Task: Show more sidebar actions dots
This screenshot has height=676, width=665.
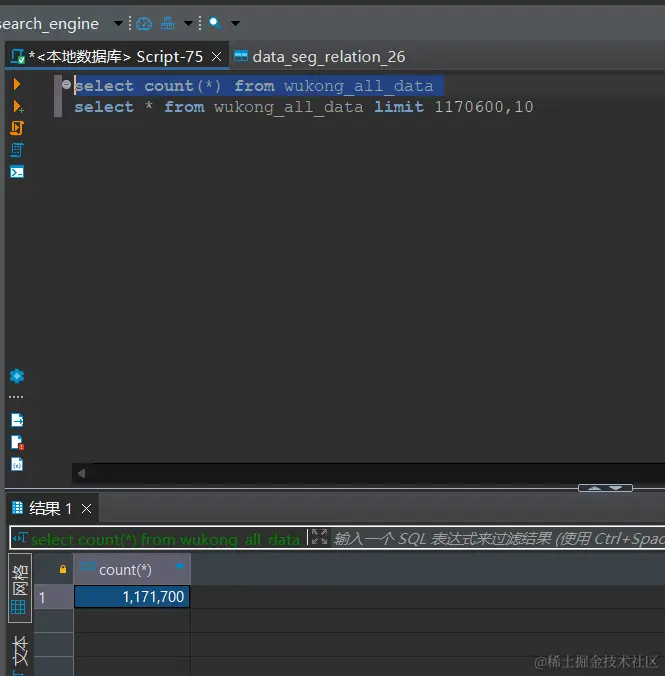Action: (16, 397)
